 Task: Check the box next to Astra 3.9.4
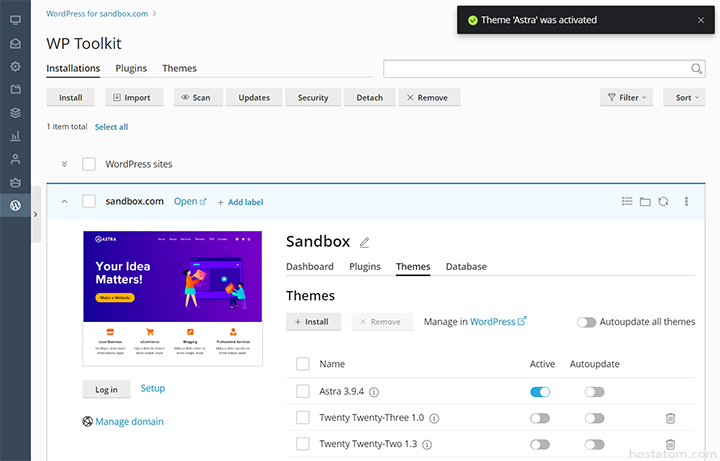pyautogui.click(x=303, y=392)
